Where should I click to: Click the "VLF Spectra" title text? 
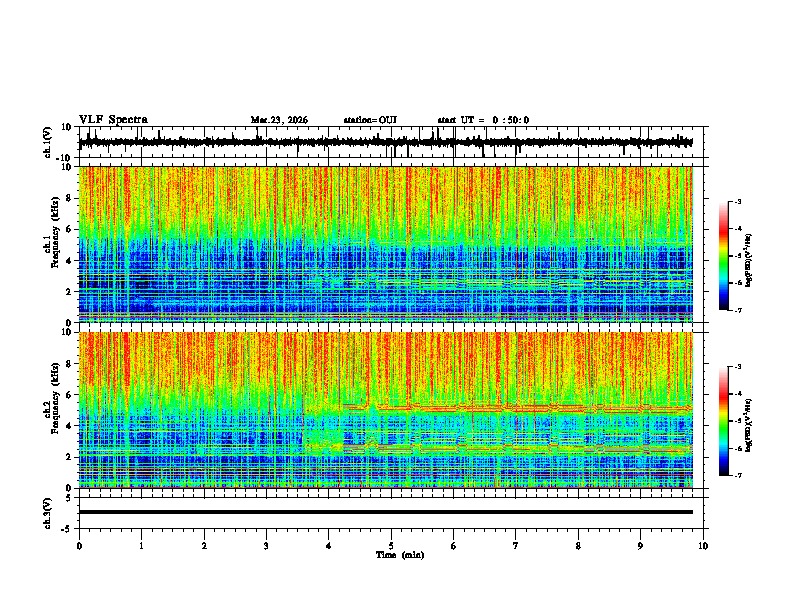(x=113, y=120)
